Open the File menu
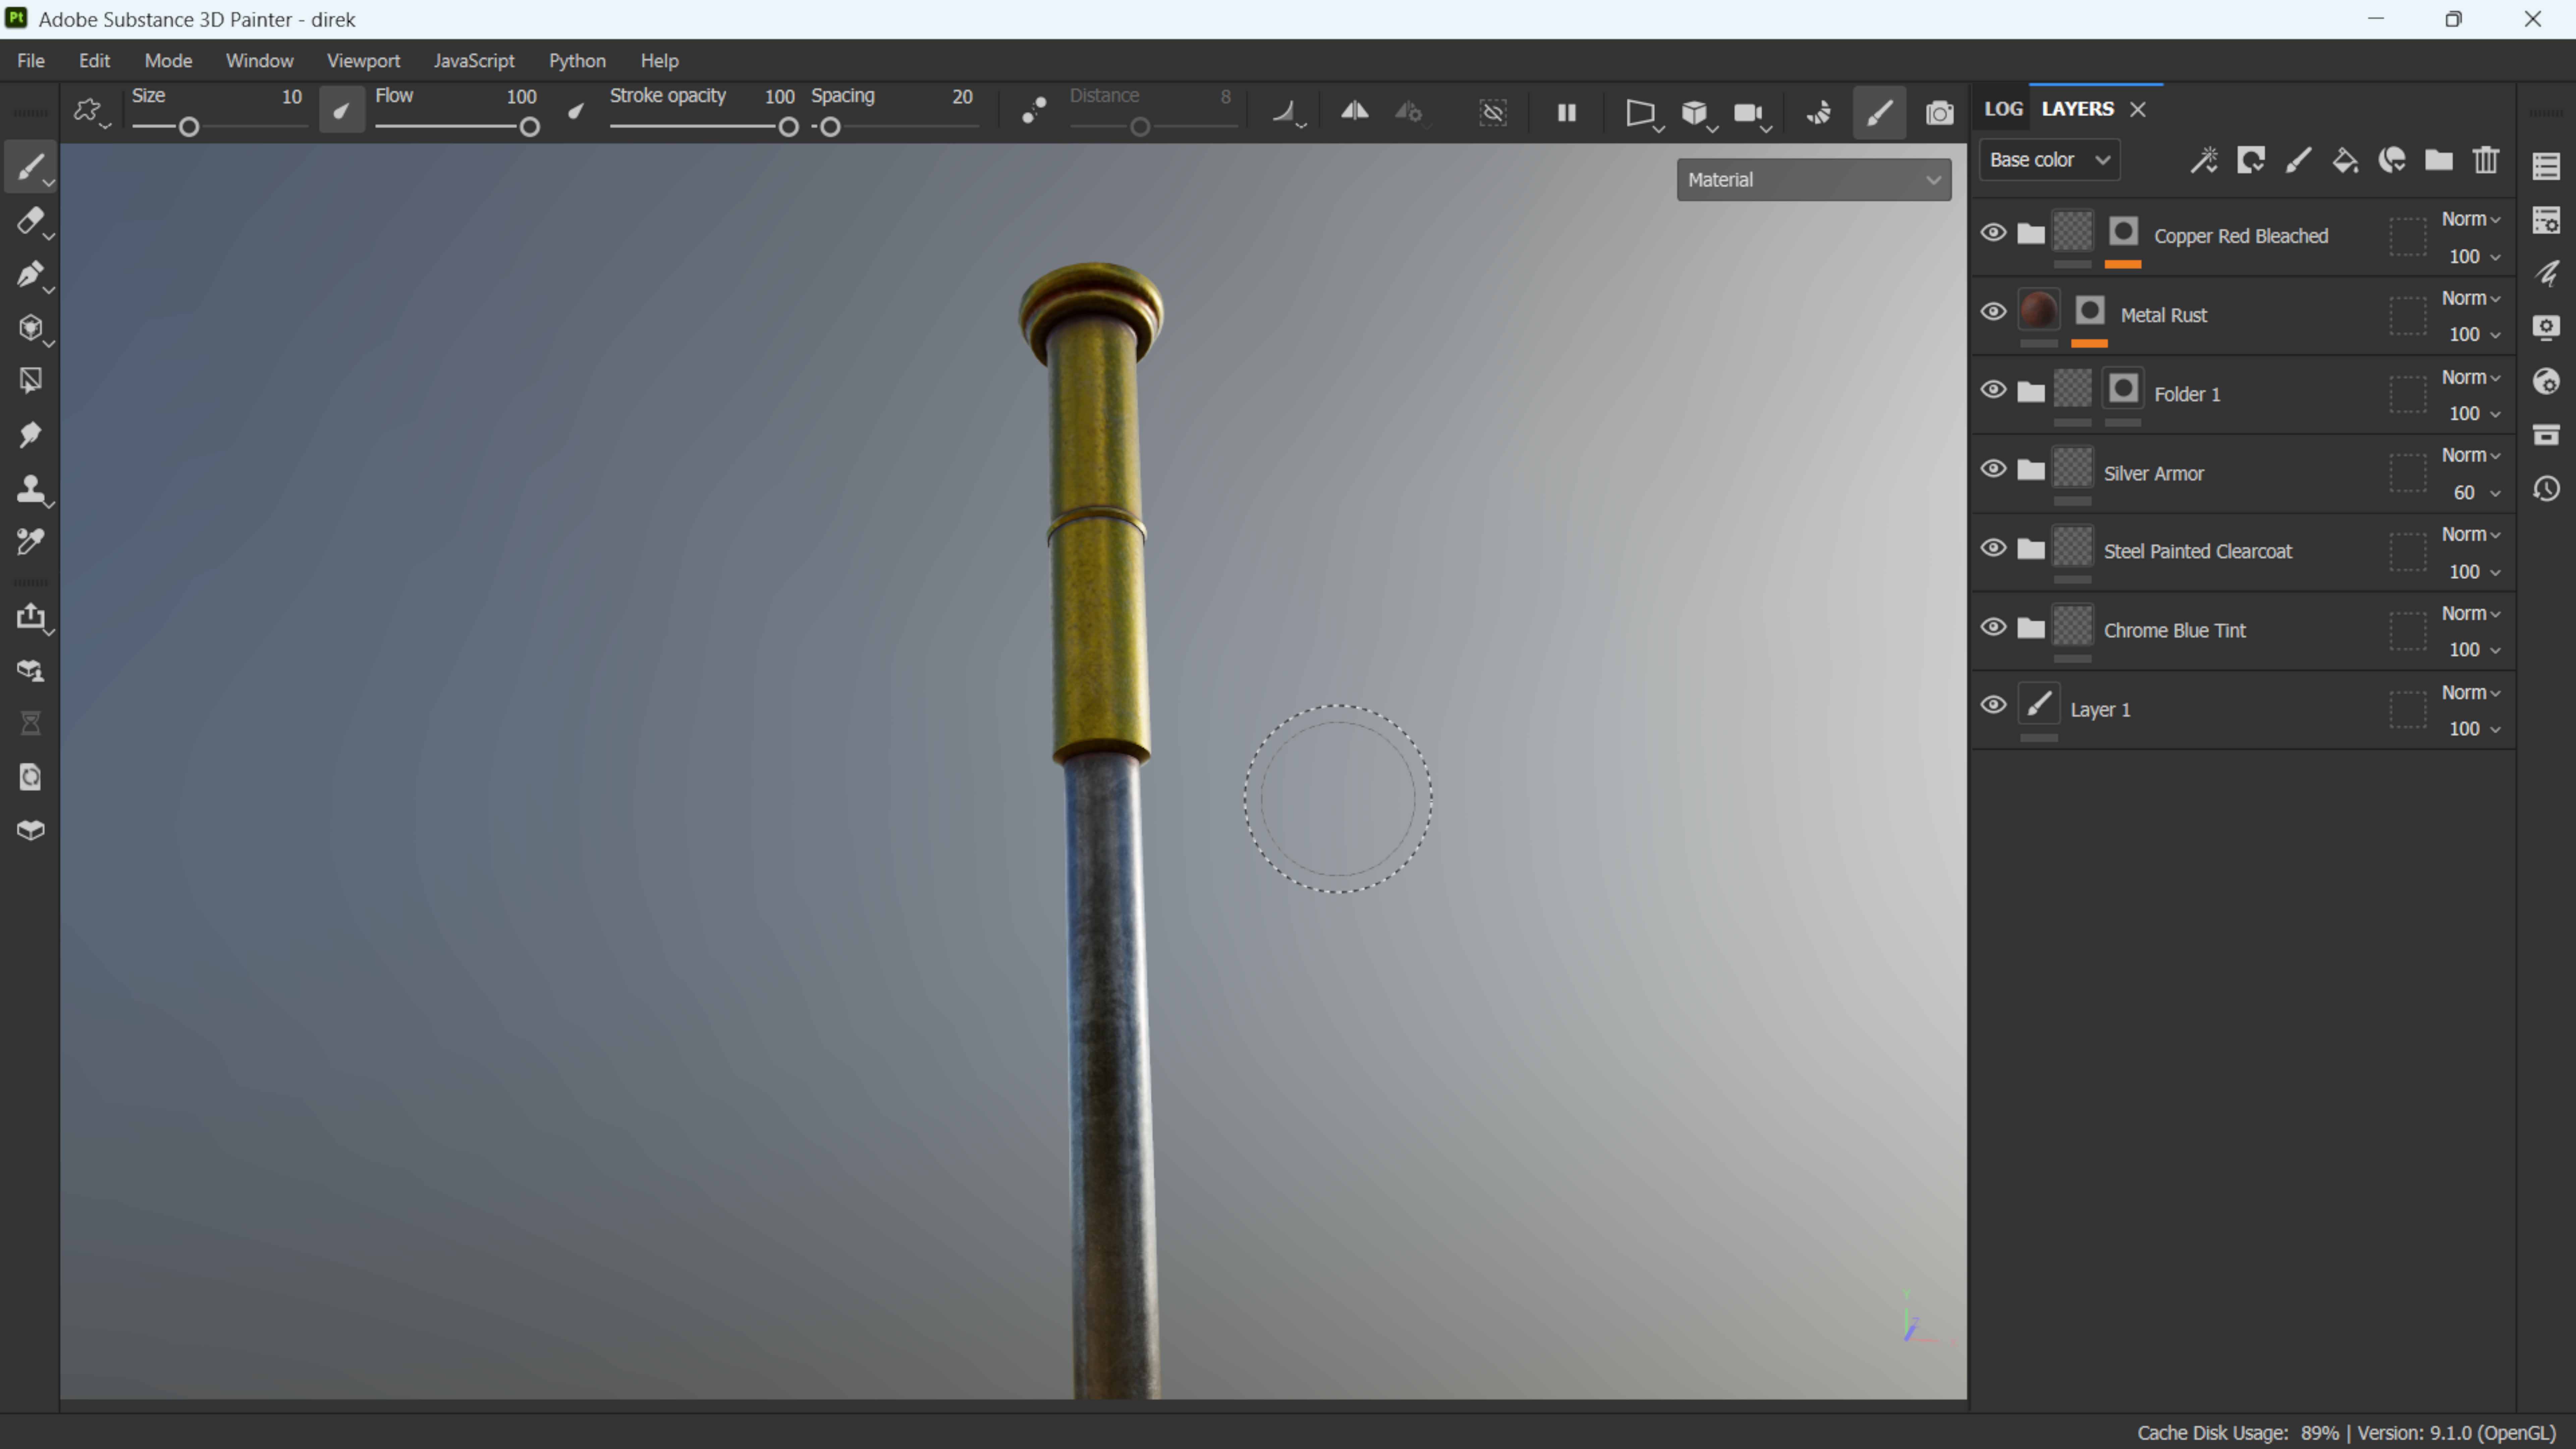Viewport: 2576px width, 1449px height. click(x=31, y=61)
